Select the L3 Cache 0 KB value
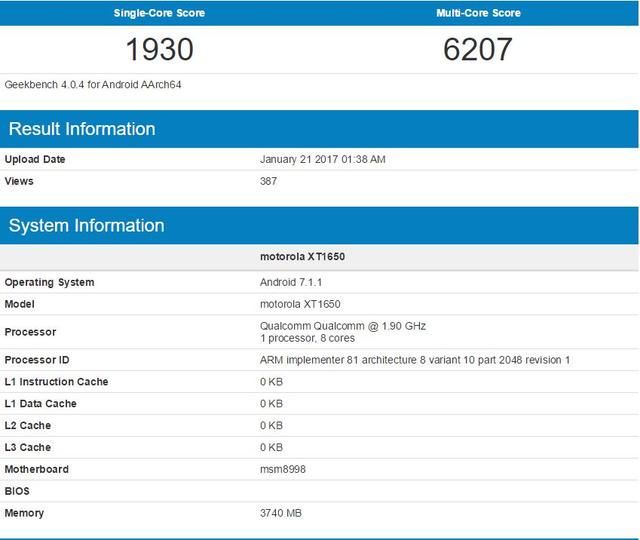640x540 pixels. point(271,447)
